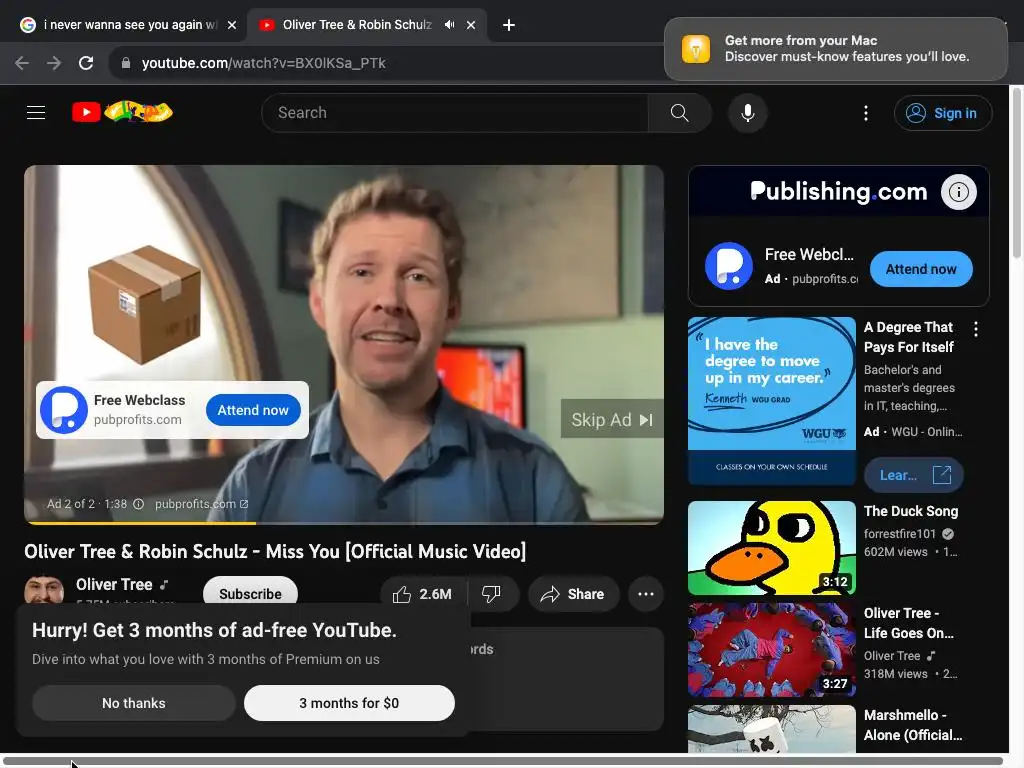Close the Google search tab
The width and height of the screenshot is (1024, 768).
click(232, 25)
